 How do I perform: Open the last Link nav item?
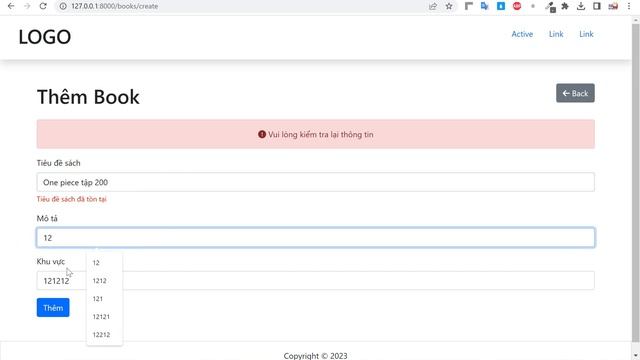coord(586,34)
